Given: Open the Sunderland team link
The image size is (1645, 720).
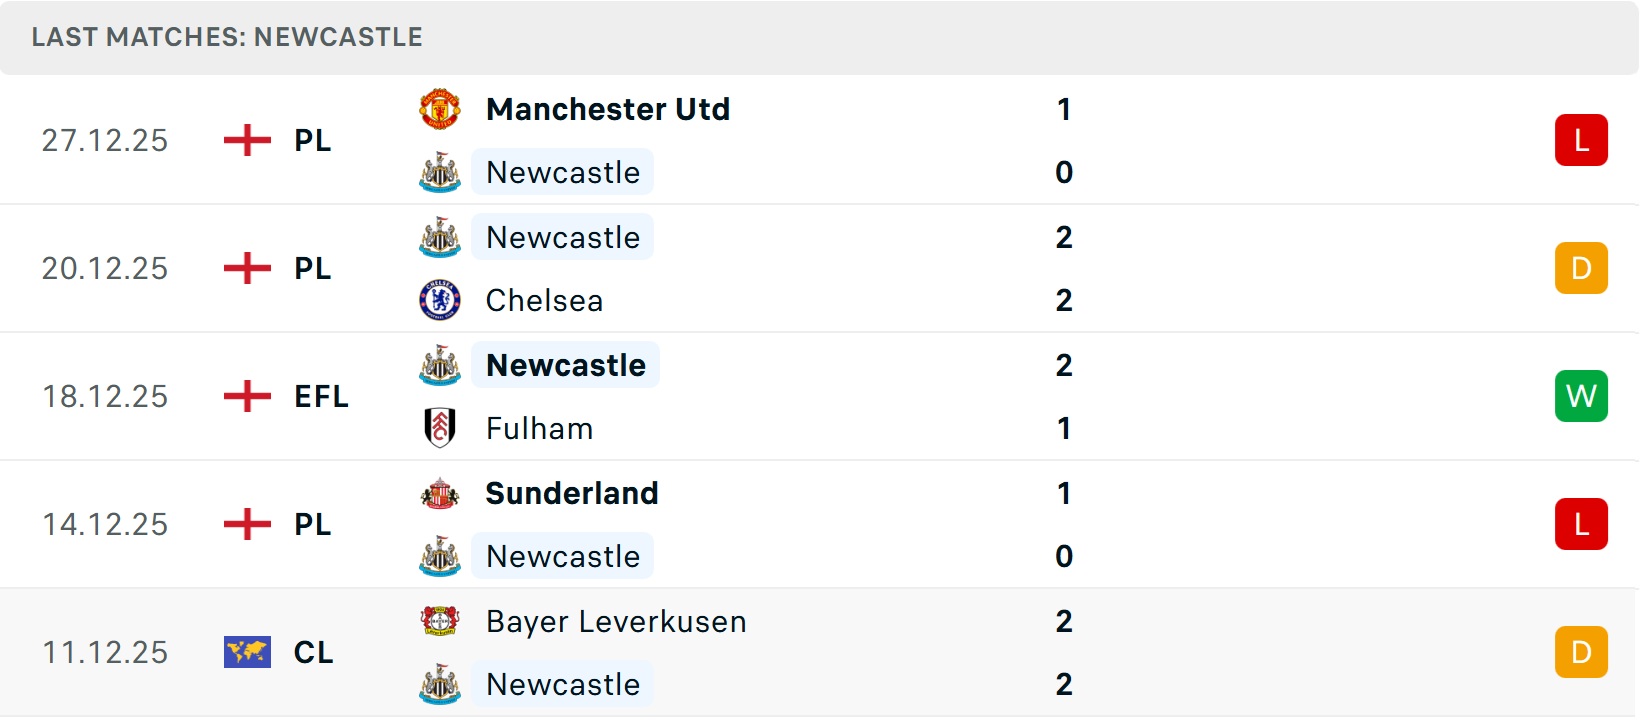Looking at the screenshot, I should [572, 493].
